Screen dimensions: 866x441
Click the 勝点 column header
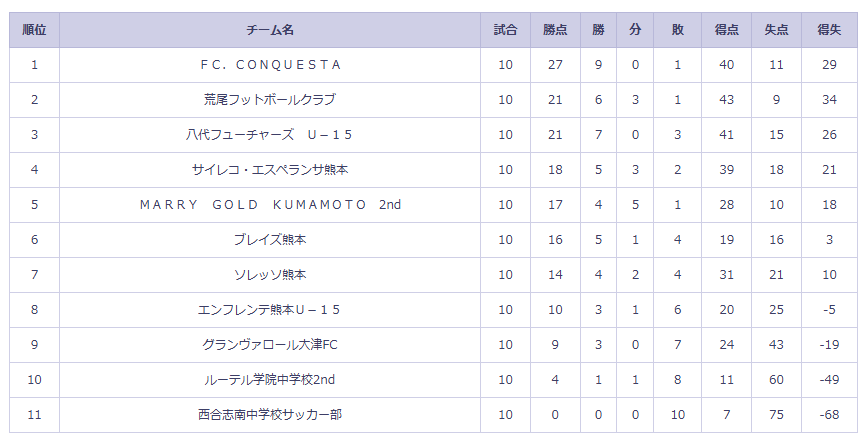[x=555, y=30]
